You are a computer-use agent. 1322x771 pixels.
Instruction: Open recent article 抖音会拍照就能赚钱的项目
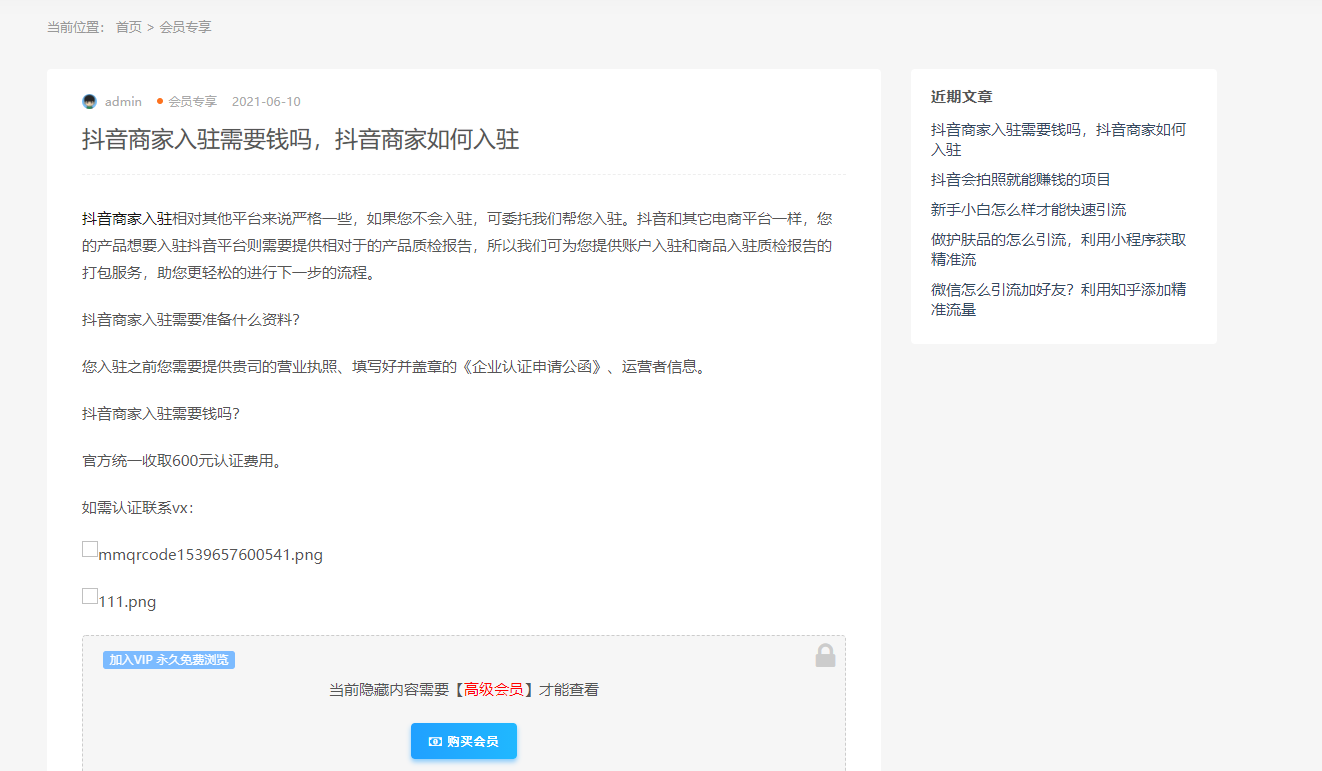pos(1021,180)
